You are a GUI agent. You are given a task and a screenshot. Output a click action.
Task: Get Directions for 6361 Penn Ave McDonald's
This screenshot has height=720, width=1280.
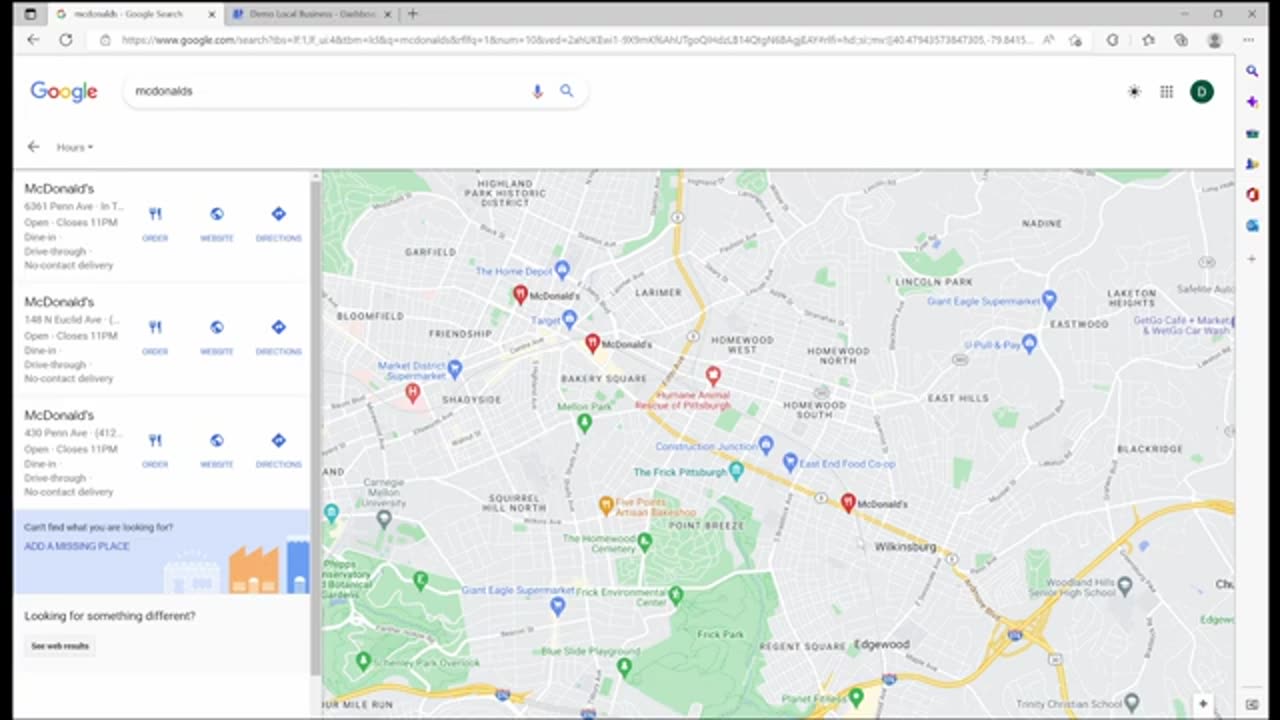278,214
